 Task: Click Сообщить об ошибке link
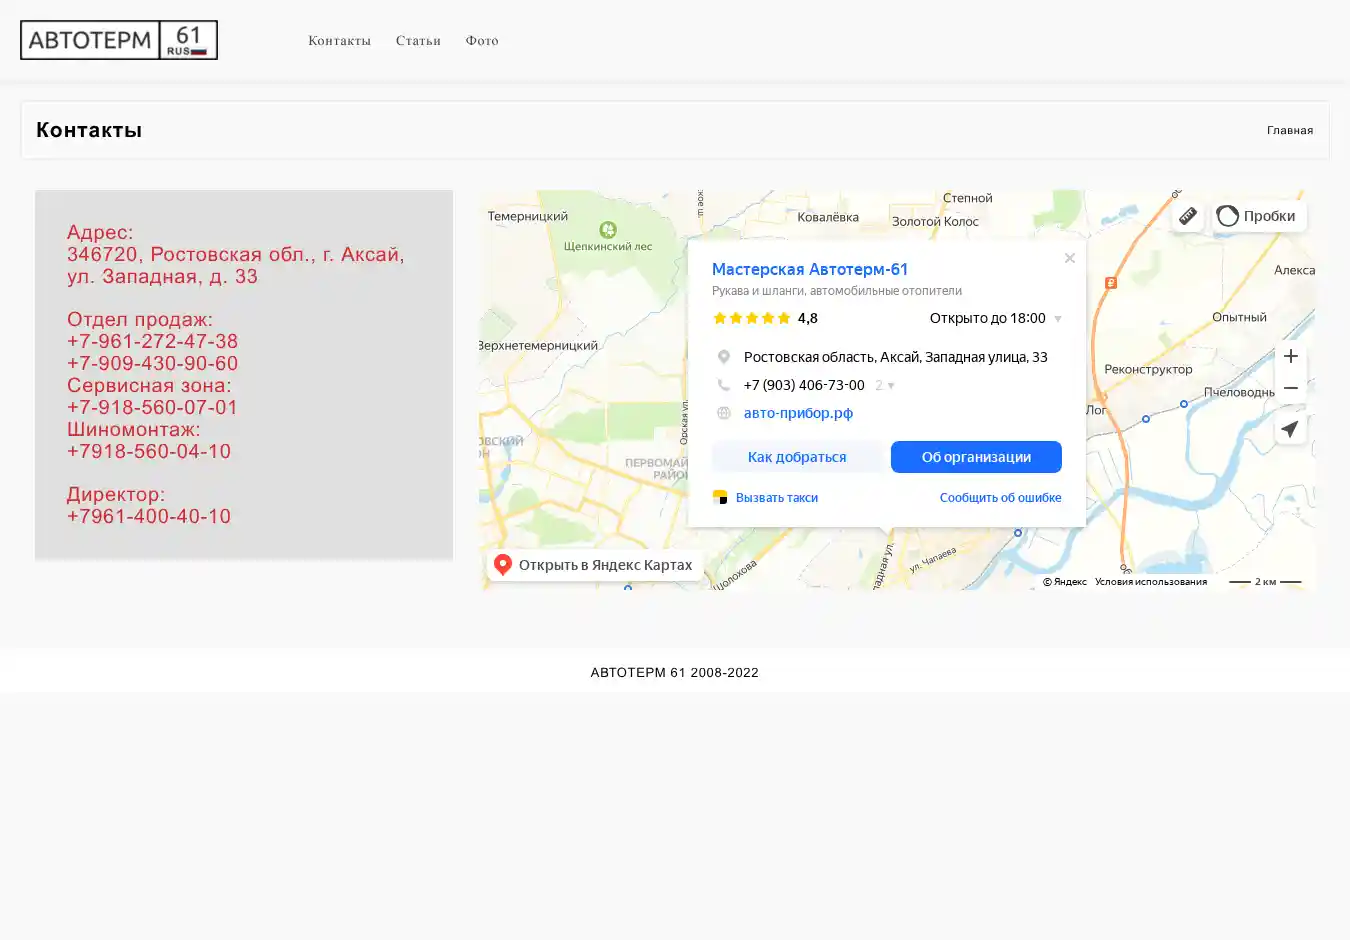(x=1000, y=498)
